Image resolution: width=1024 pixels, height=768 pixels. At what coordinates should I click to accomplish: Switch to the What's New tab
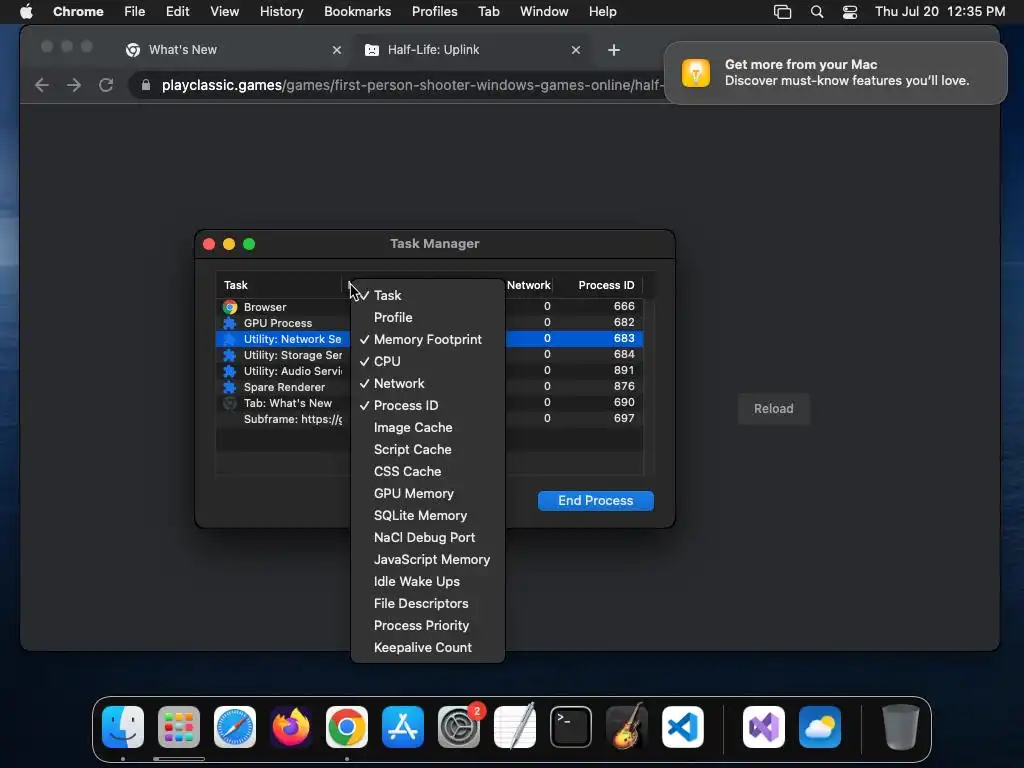point(235,50)
